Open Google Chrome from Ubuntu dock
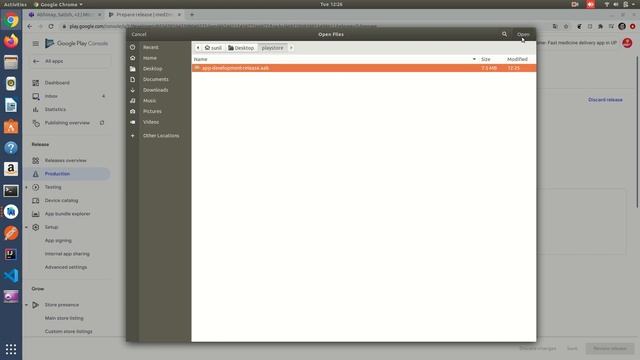The height and width of the screenshot is (360, 640). [11, 20]
